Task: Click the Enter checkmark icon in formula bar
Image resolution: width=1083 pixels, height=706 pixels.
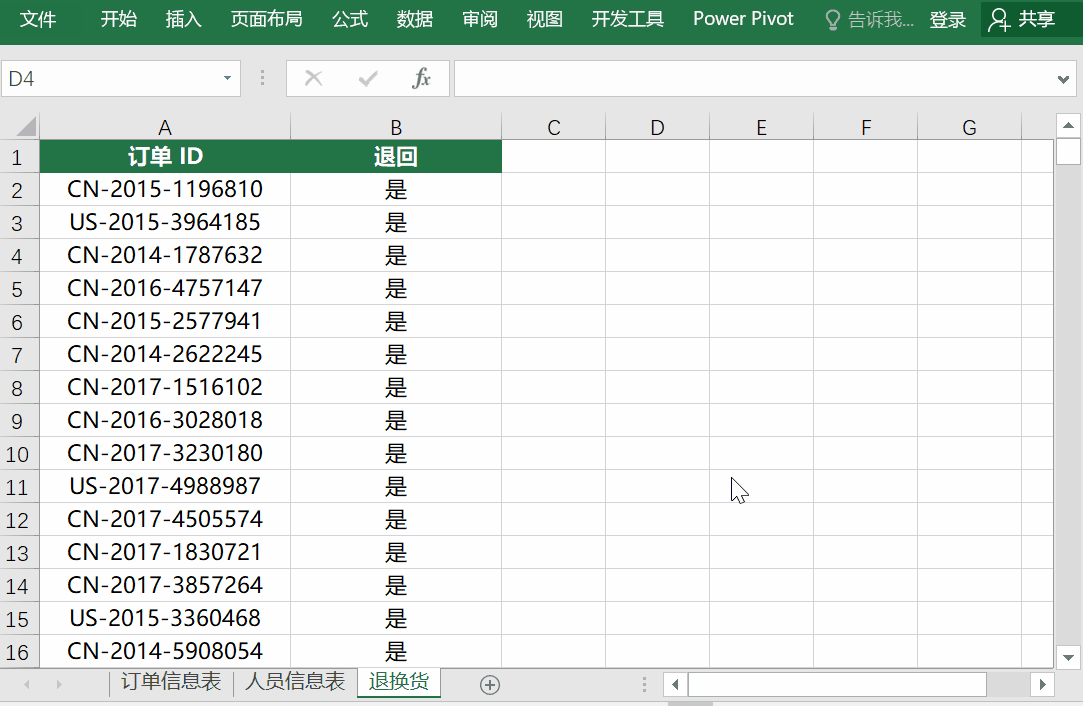Action: point(368,78)
